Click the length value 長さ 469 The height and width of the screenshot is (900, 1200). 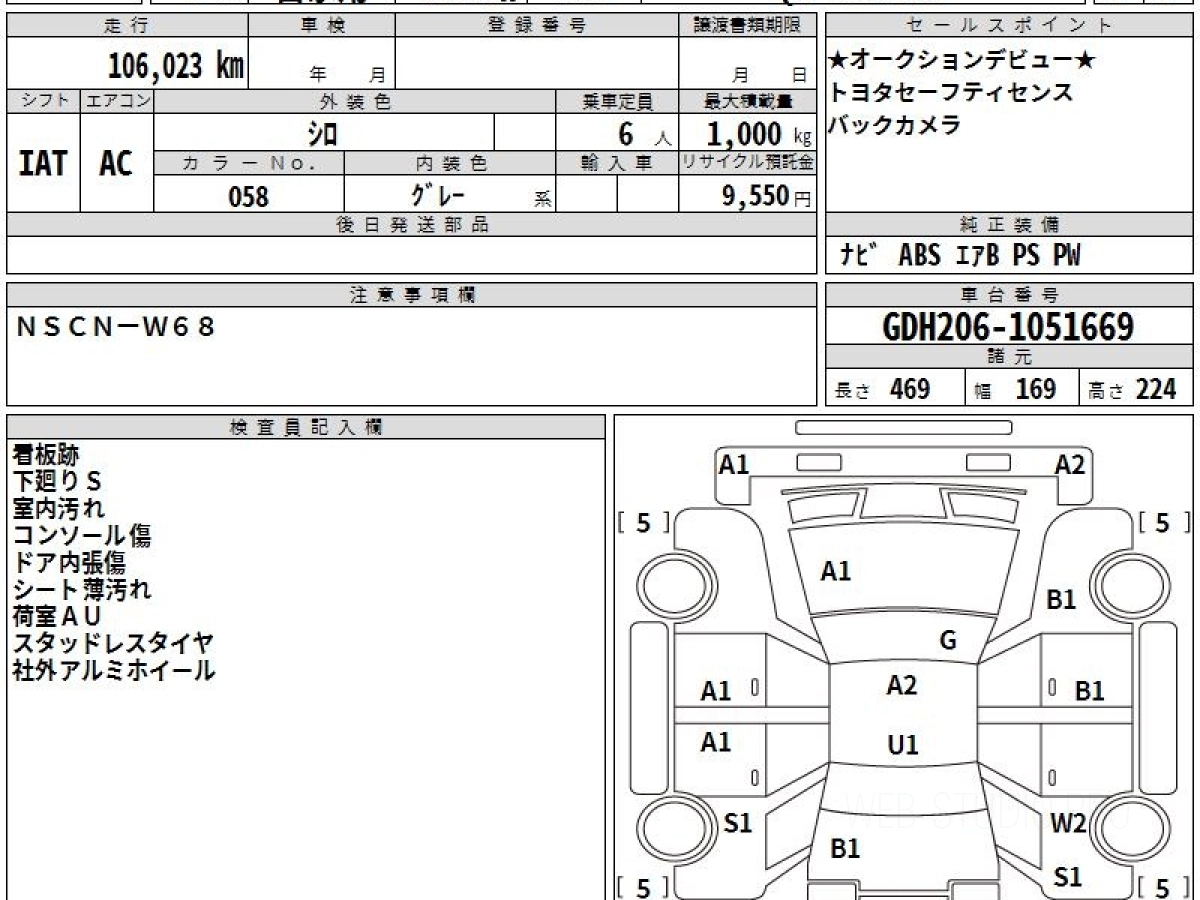(x=883, y=389)
